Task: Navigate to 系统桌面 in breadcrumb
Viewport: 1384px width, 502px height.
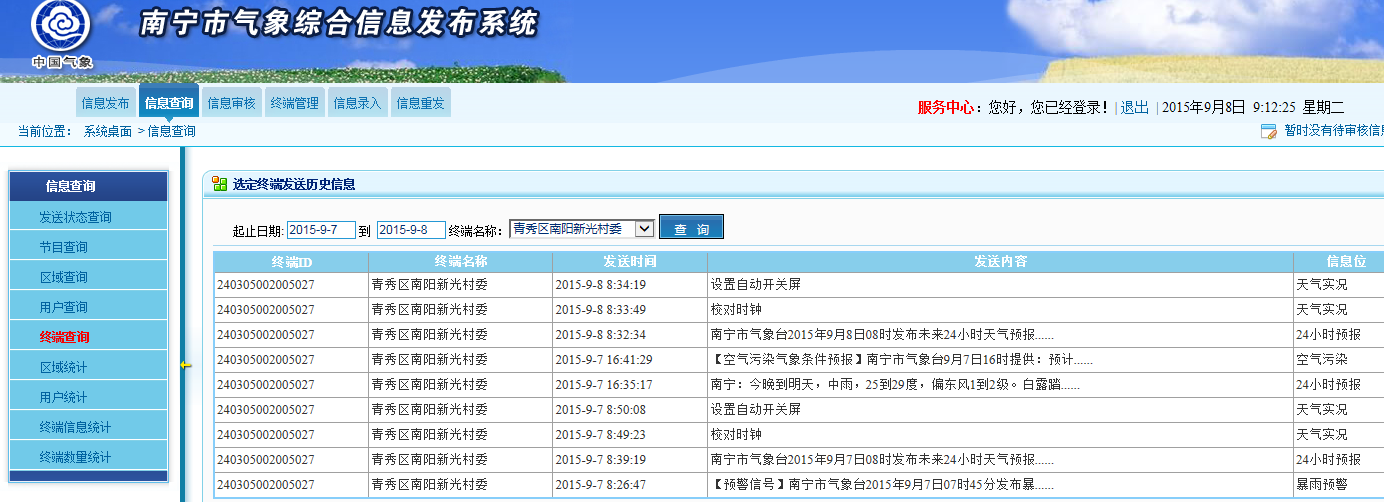Action: 107,131
